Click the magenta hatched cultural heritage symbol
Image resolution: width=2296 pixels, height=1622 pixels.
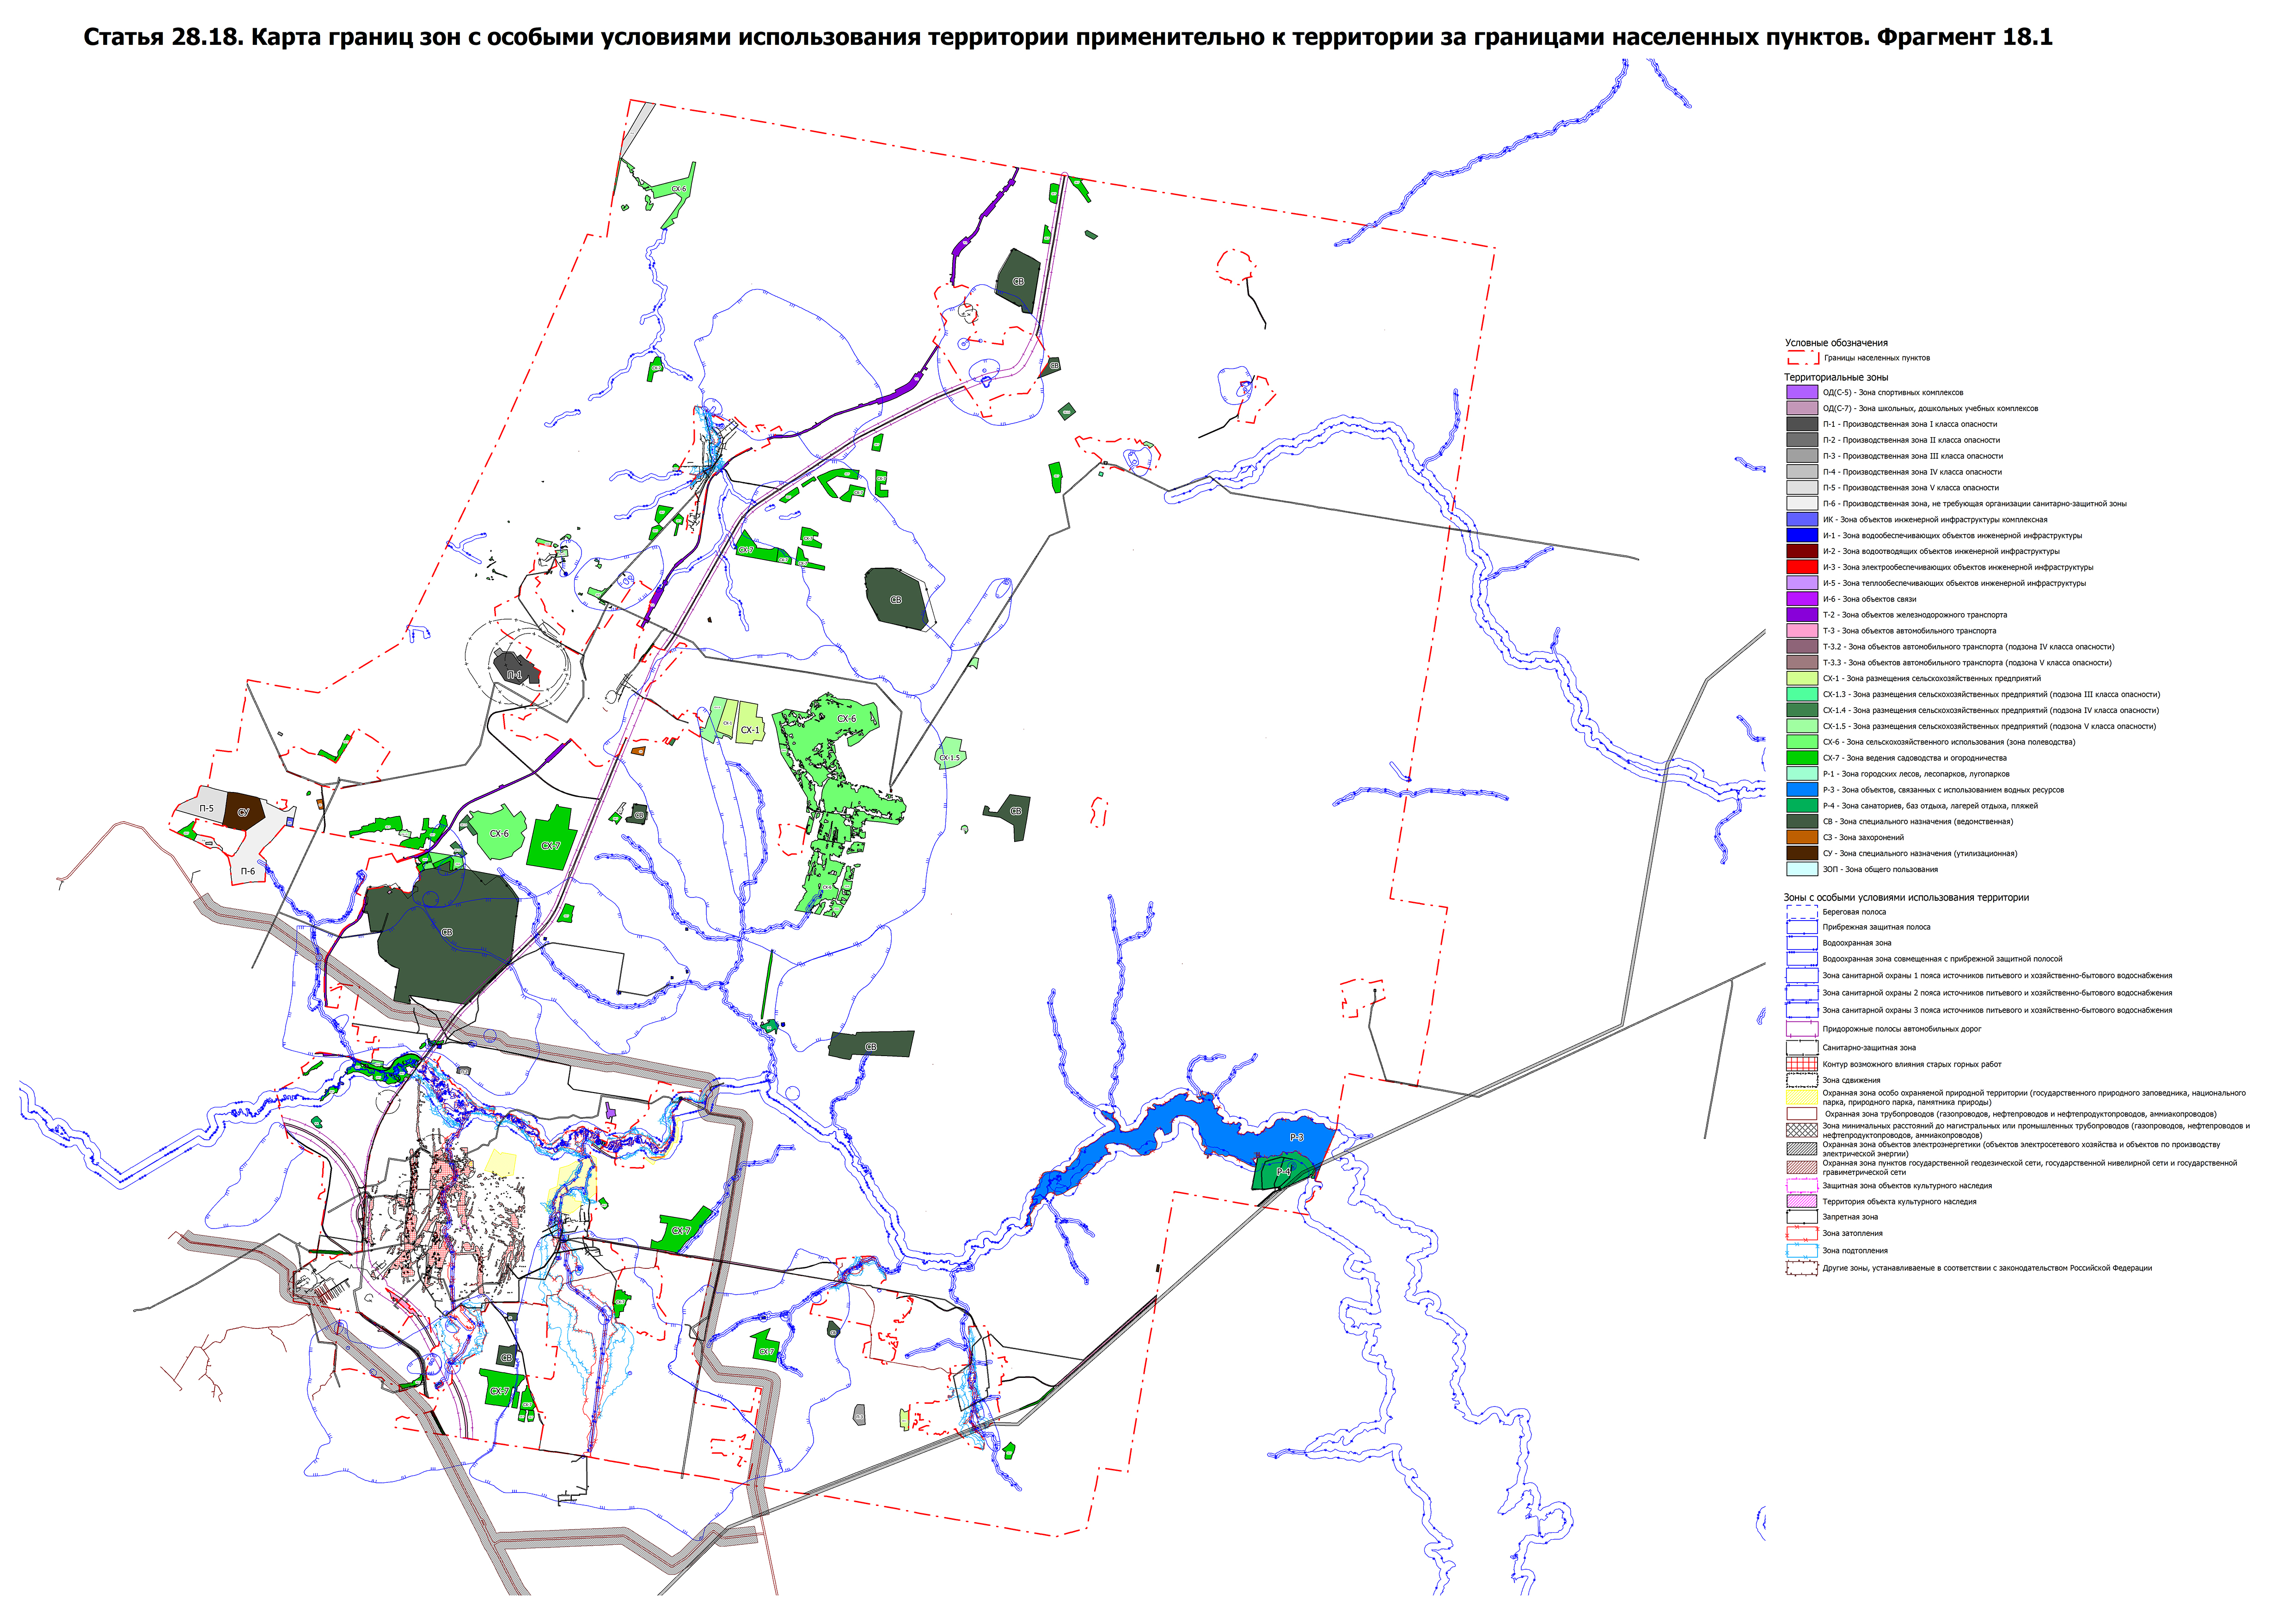1801,1201
